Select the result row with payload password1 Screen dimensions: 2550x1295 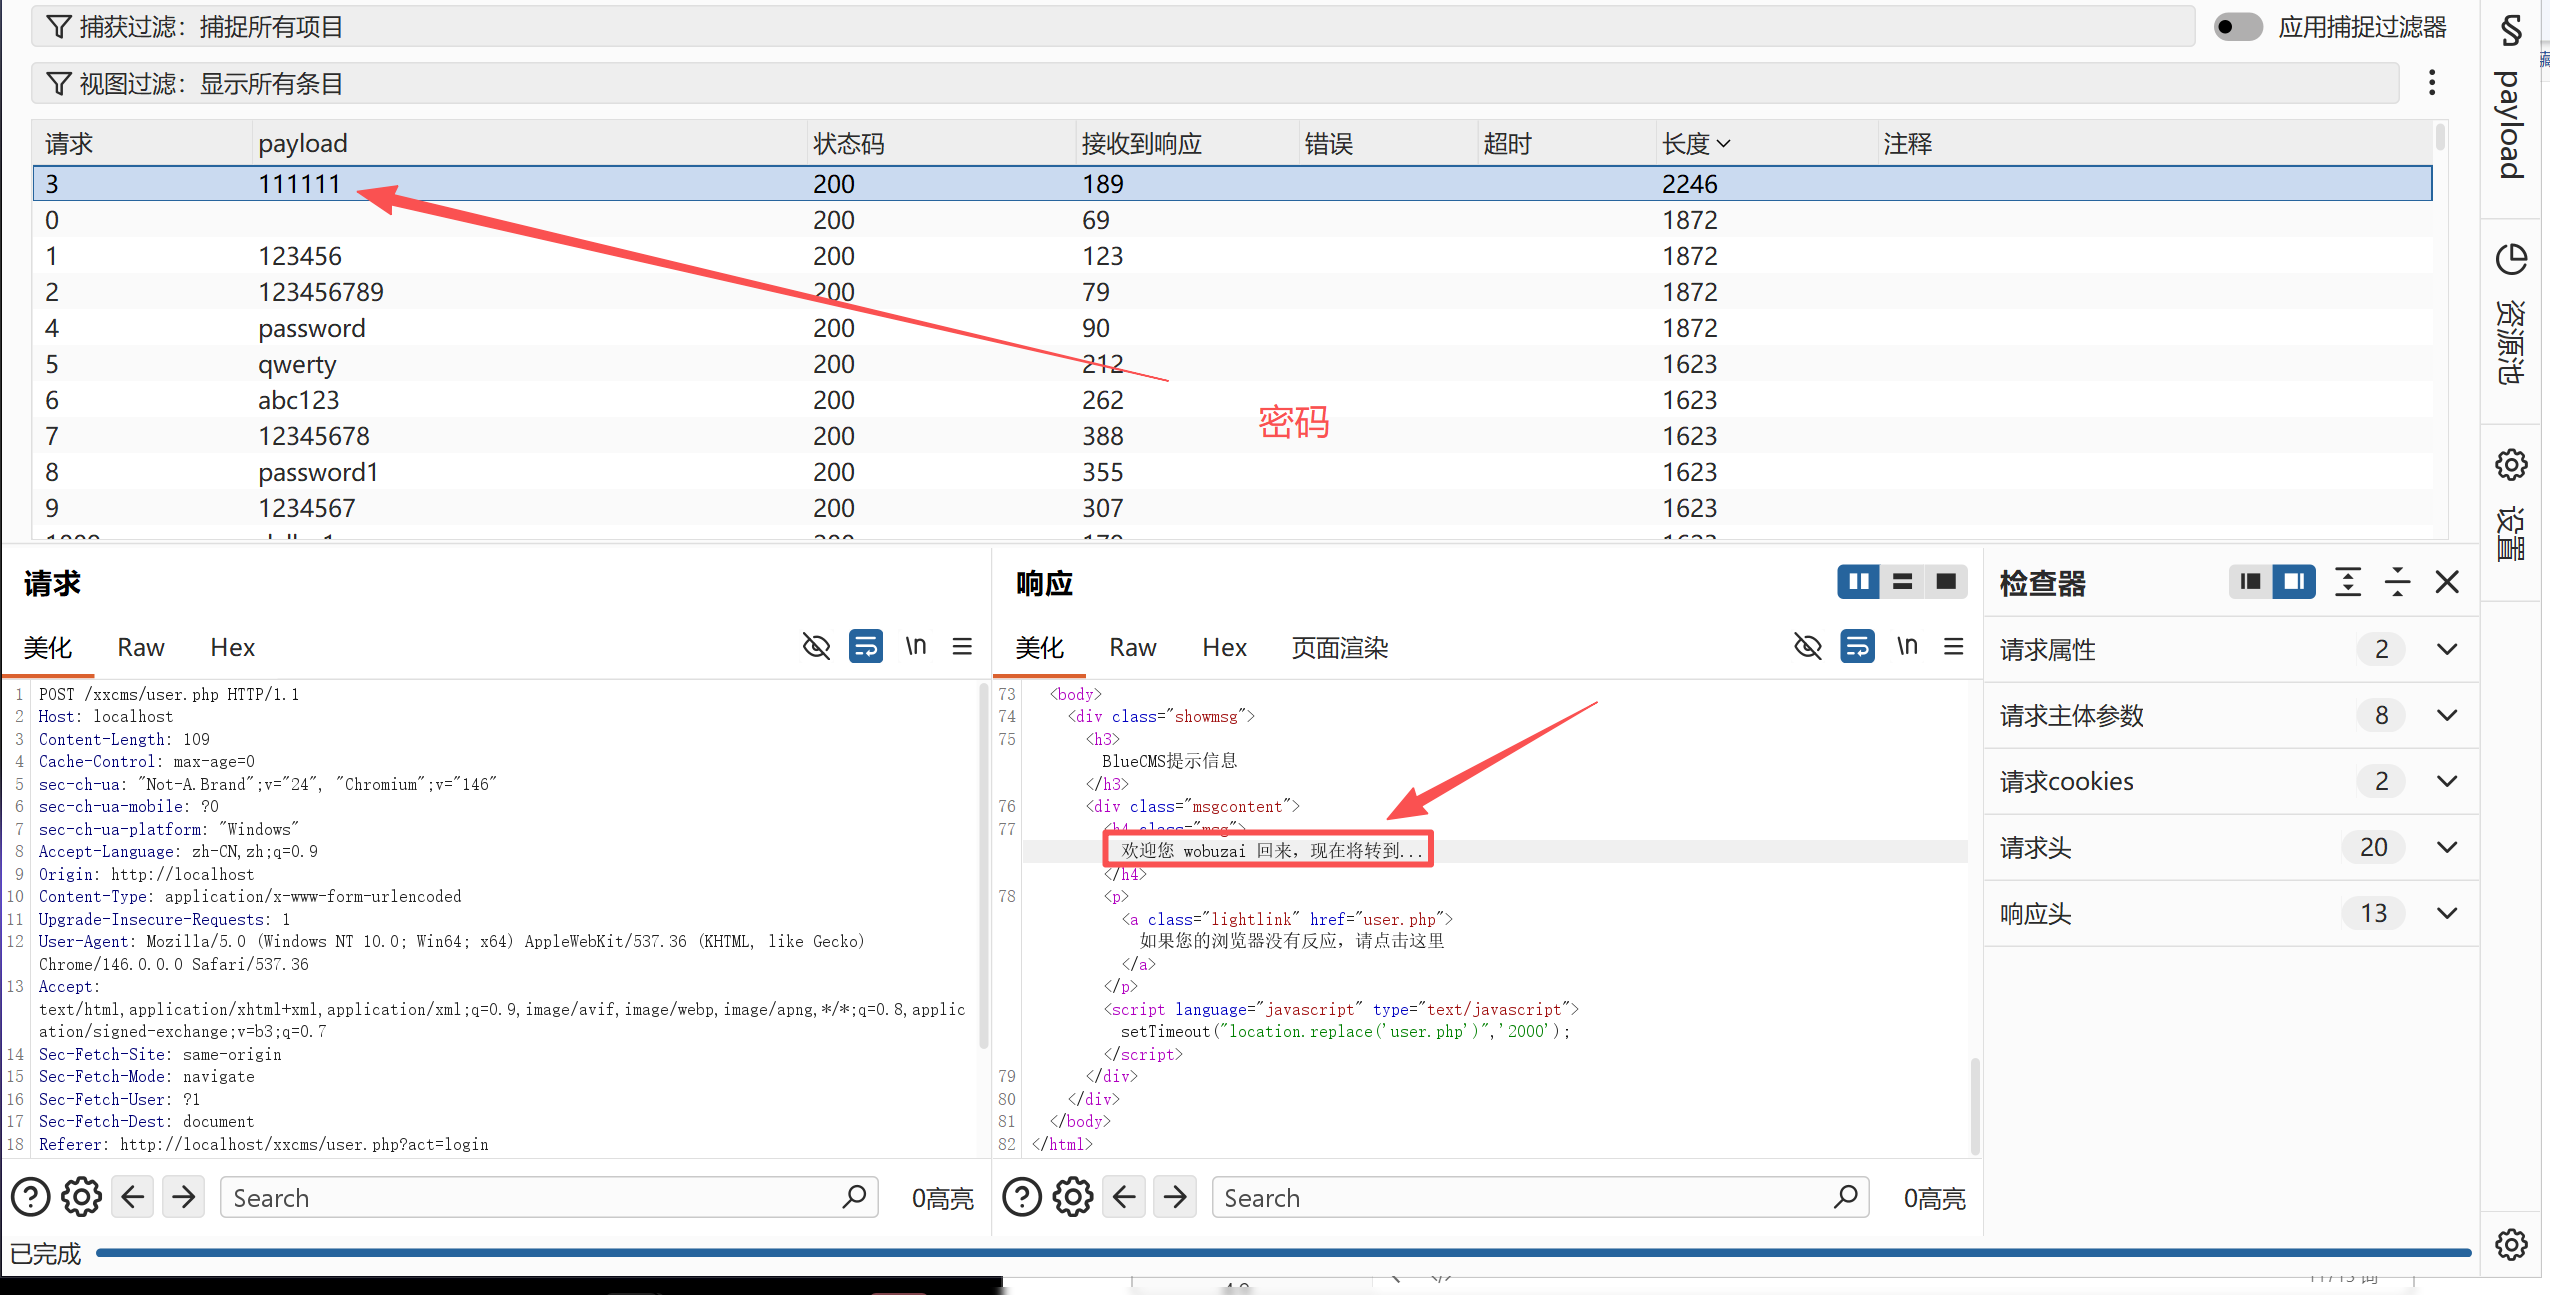tap(1232, 472)
